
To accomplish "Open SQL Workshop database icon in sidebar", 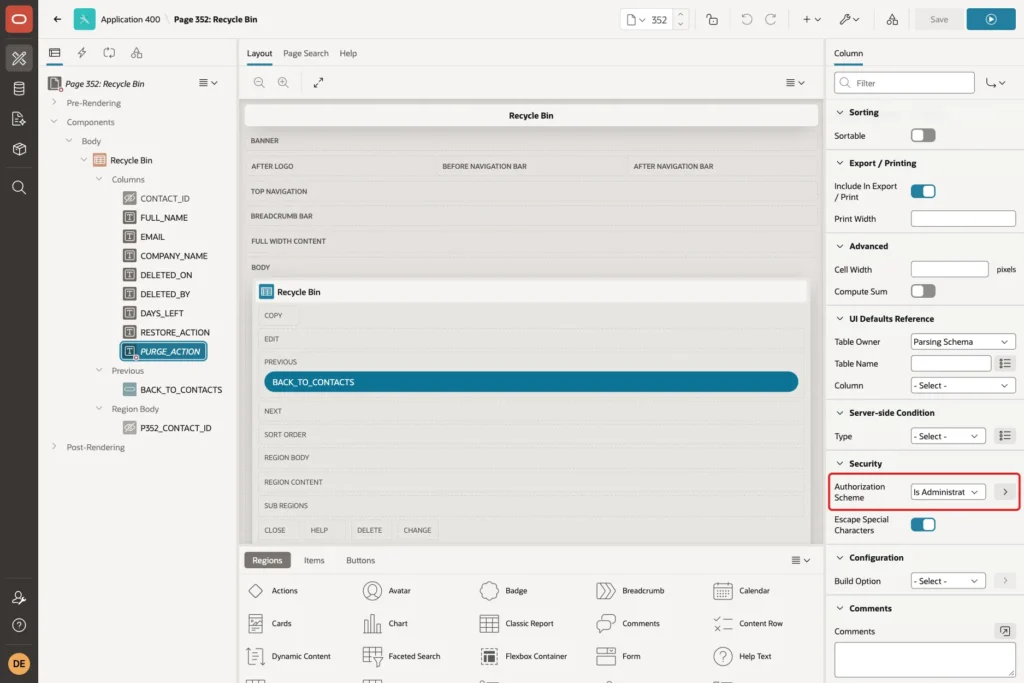I will click(x=19, y=89).
